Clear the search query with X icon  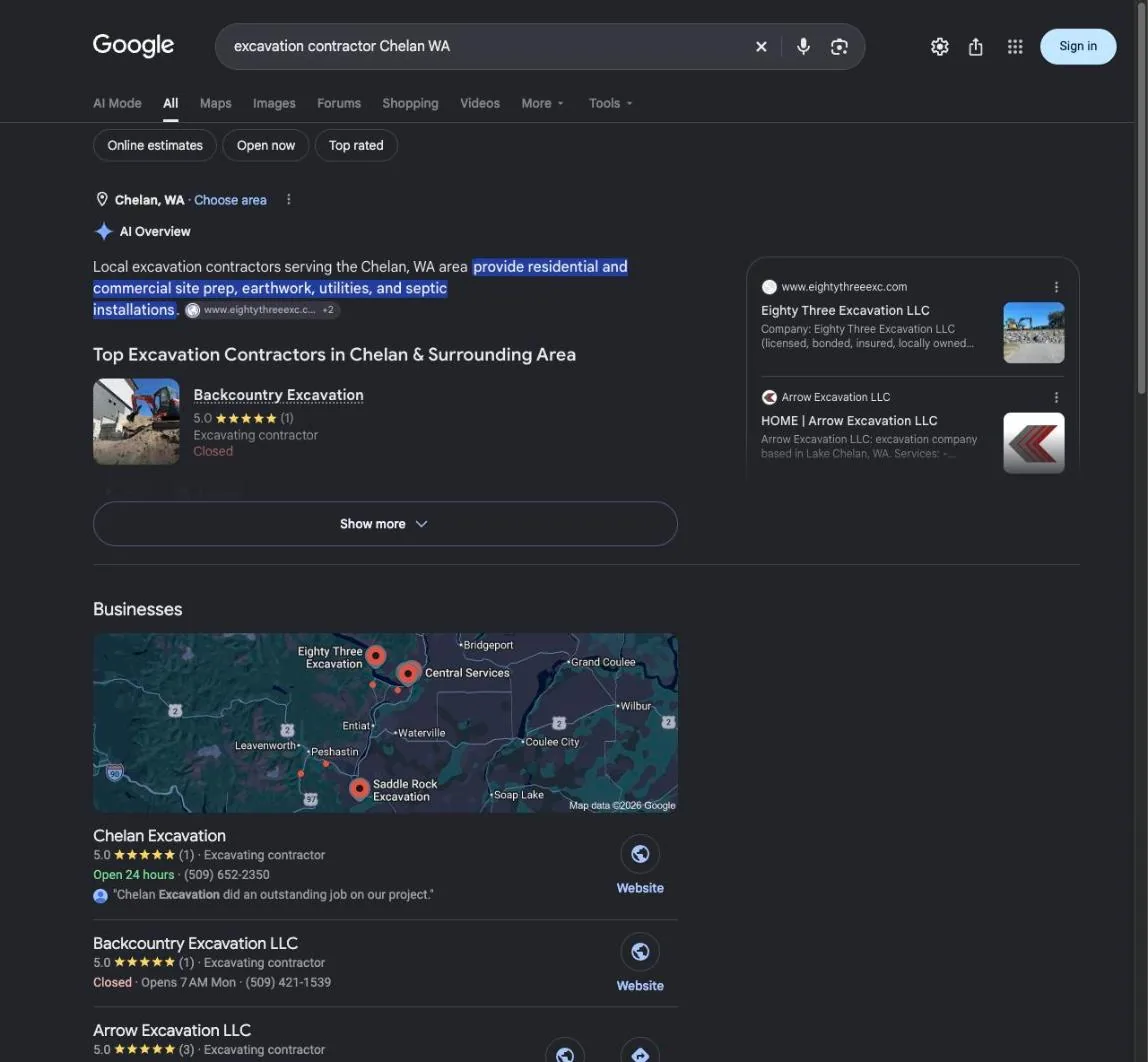761,46
